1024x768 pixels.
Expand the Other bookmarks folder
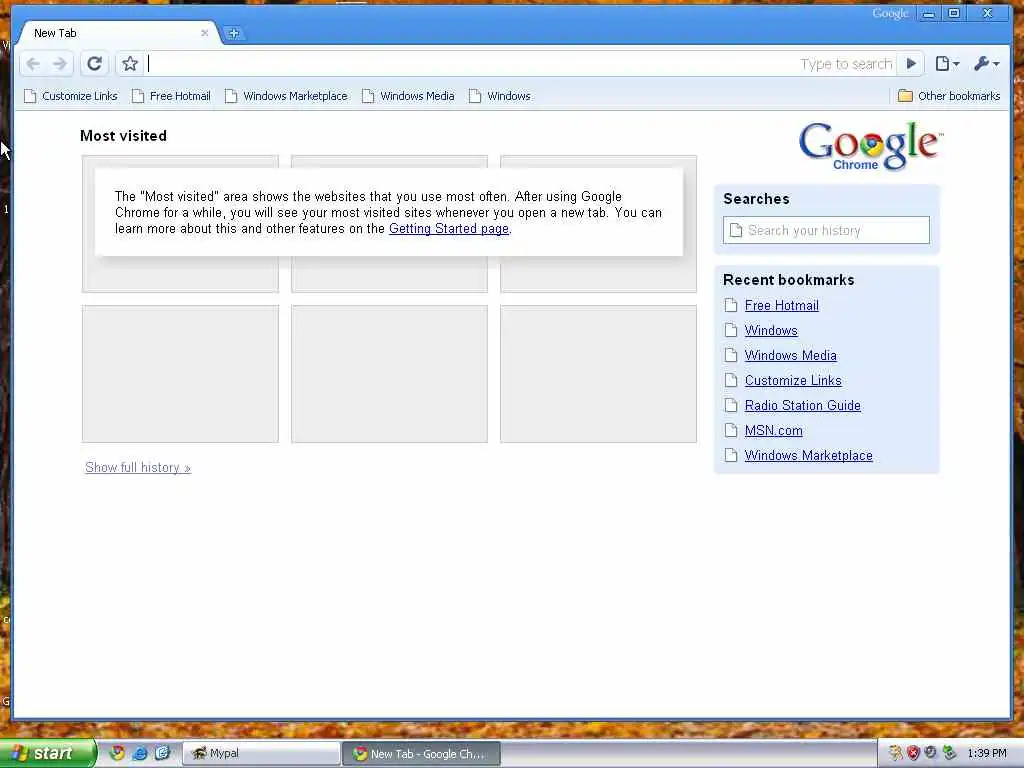(x=949, y=96)
